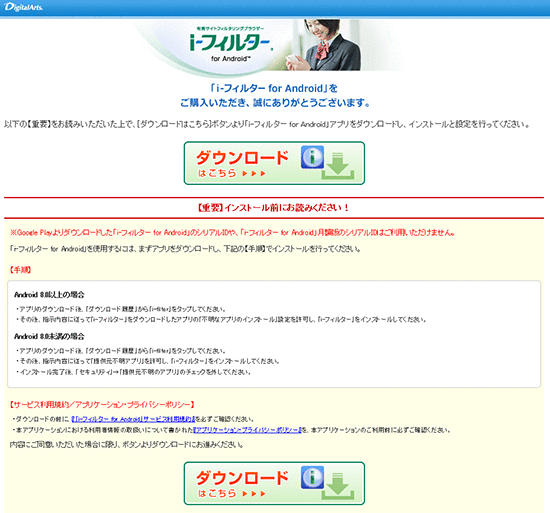Click the 【手順】 label

pos(20,270)
